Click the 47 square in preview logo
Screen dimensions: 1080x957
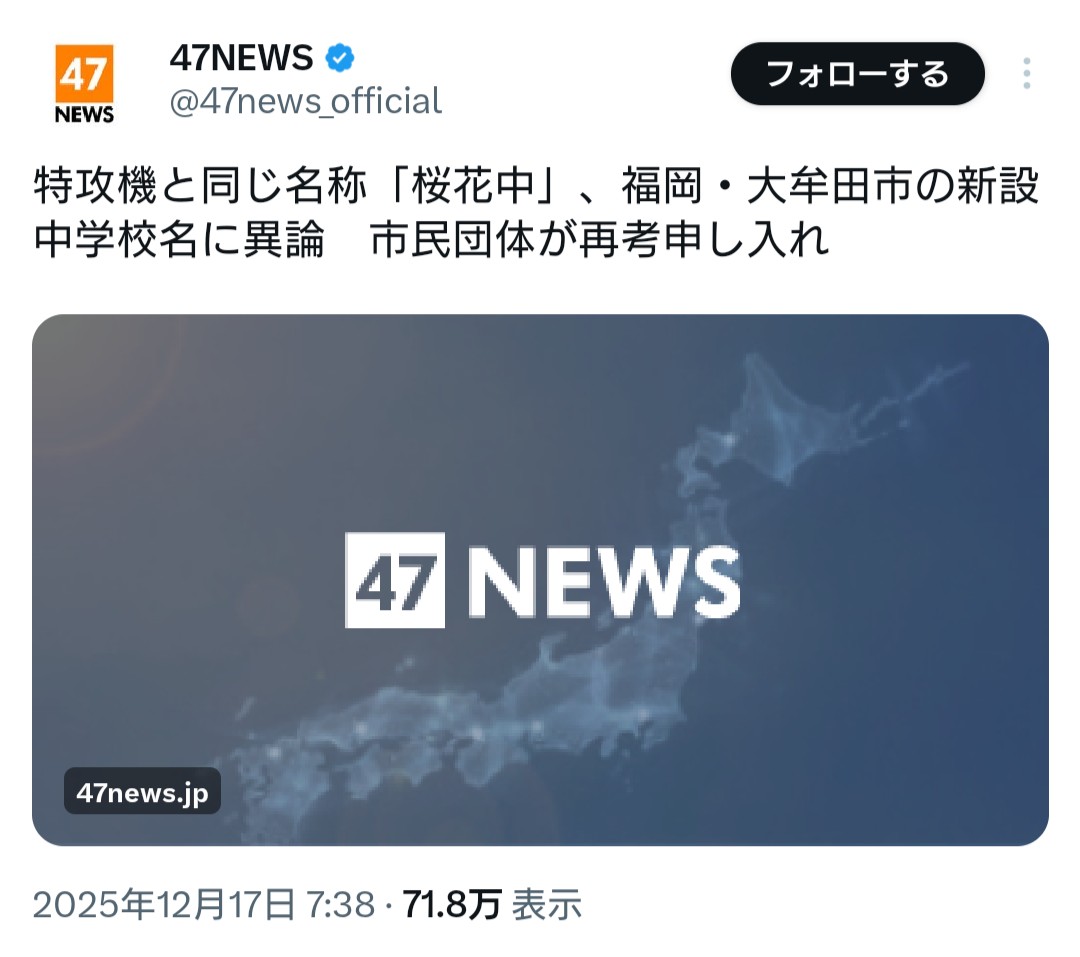pos(395,580)
